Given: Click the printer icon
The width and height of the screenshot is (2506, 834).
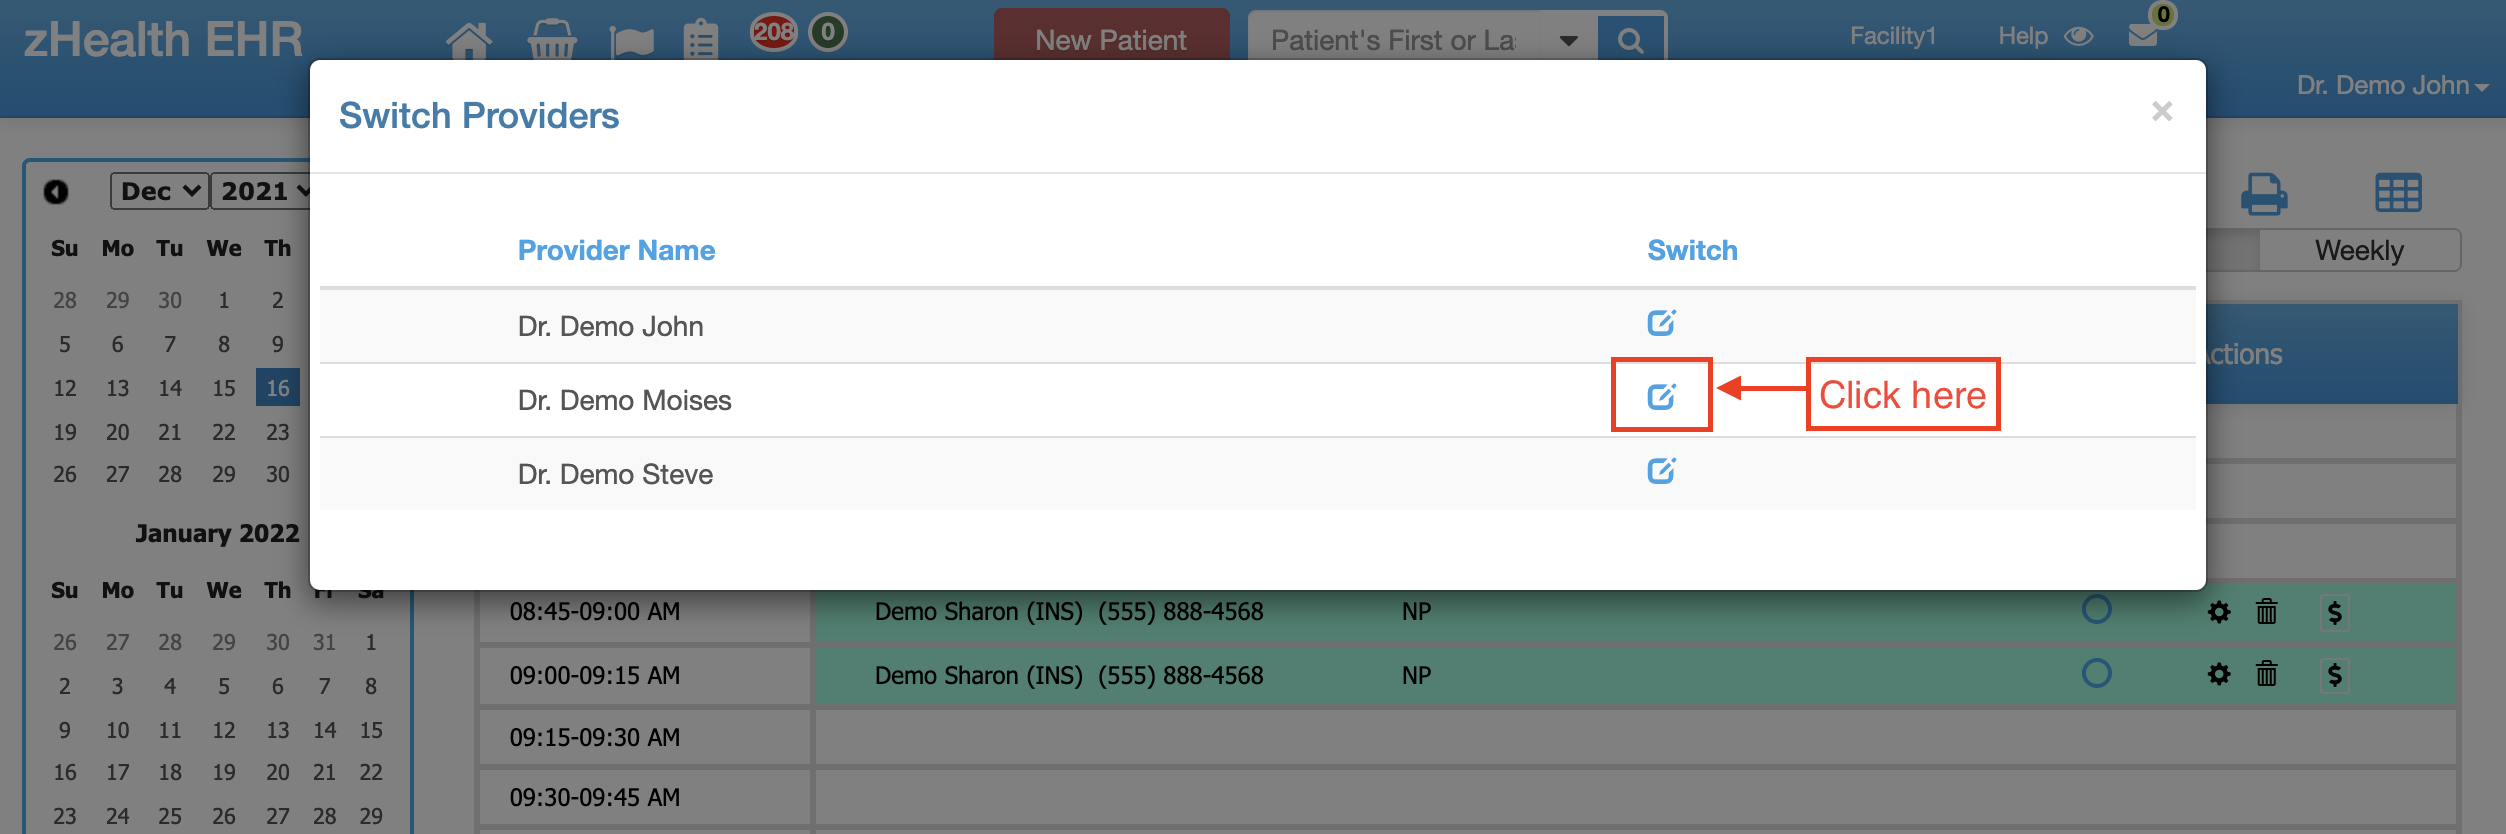Looking at the screenshot, I should click(2264, 193).
